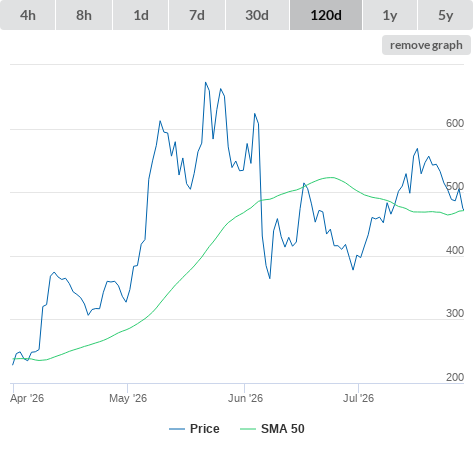Click the SMA 50 line peak near 500
This screenshot has height=455, width=474.
330,177
